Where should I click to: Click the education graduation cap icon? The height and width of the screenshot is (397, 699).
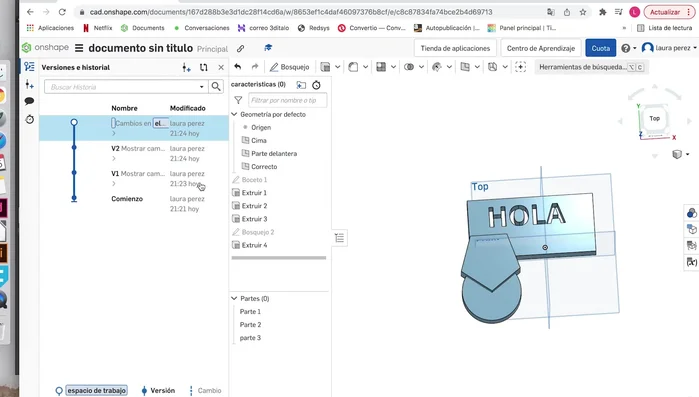pyautogui.click(x=268, y=48)
